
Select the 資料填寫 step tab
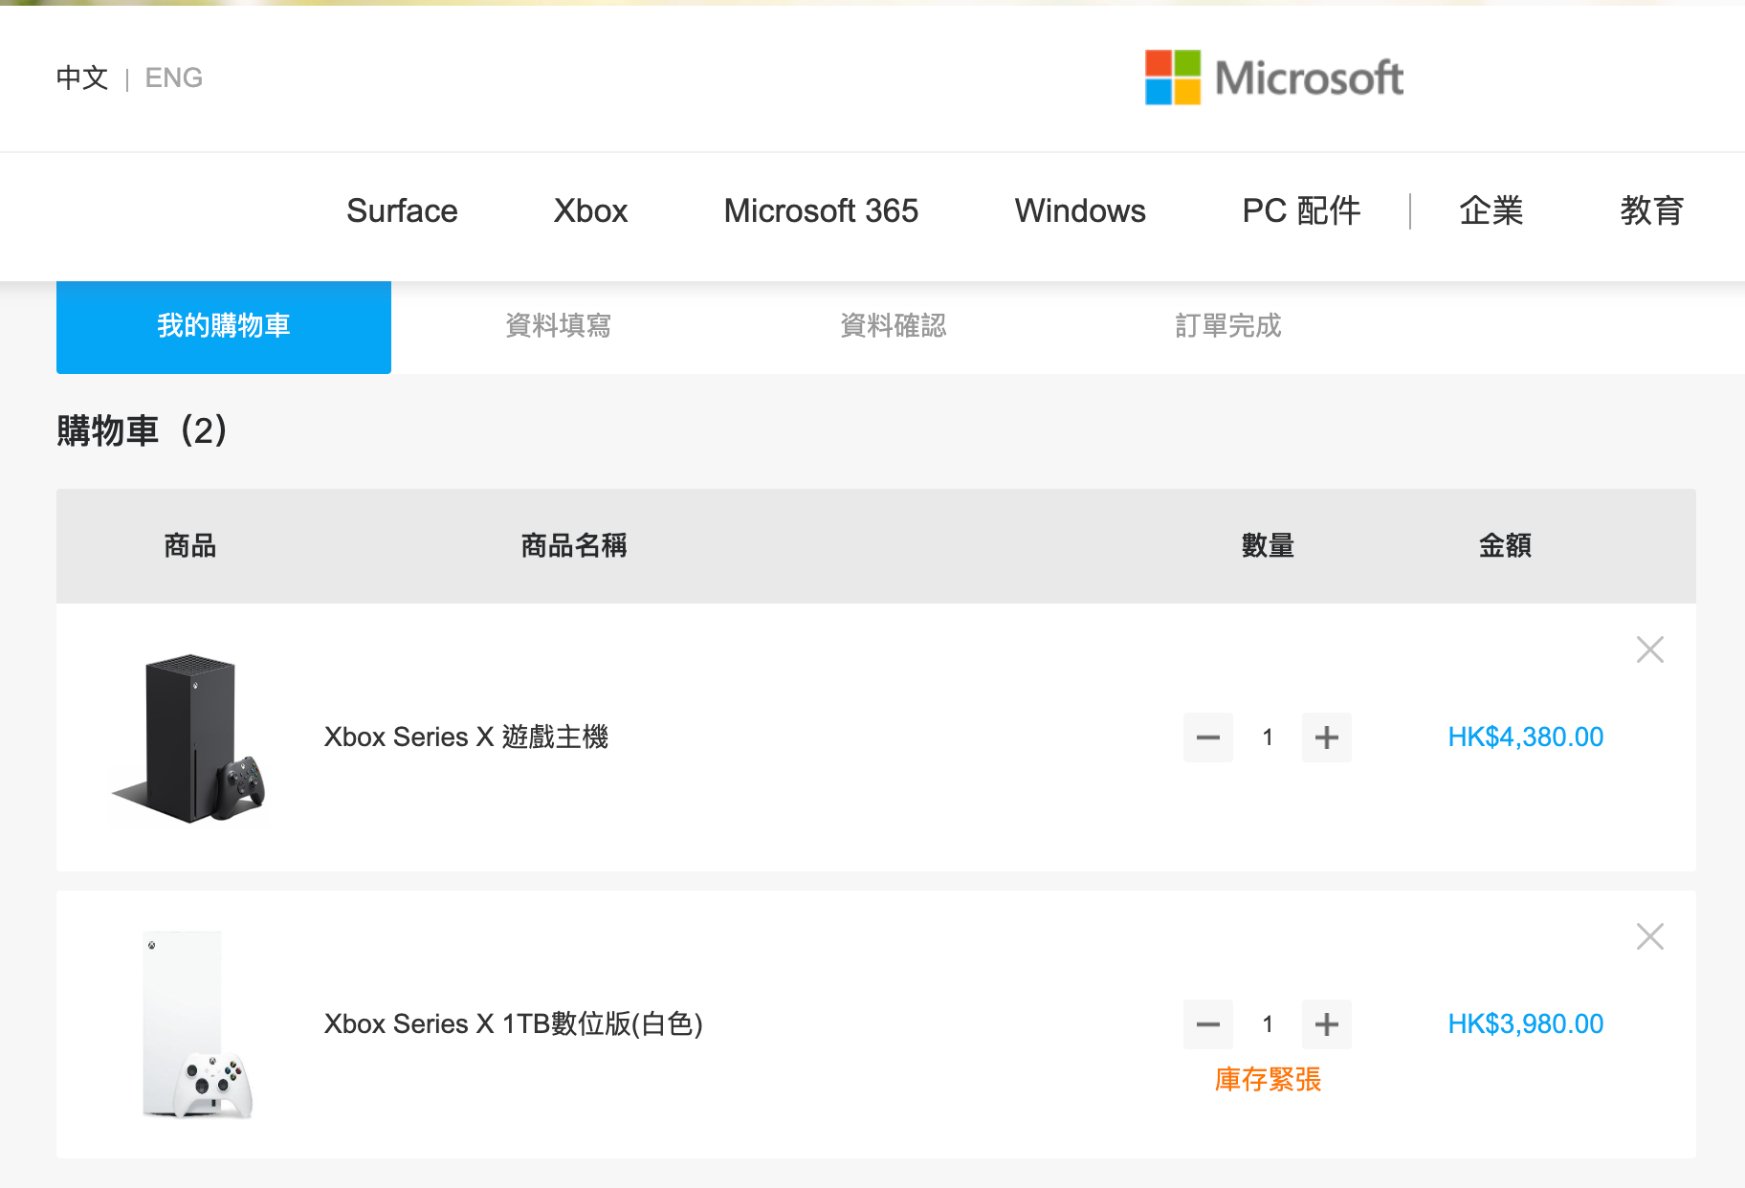558,326
